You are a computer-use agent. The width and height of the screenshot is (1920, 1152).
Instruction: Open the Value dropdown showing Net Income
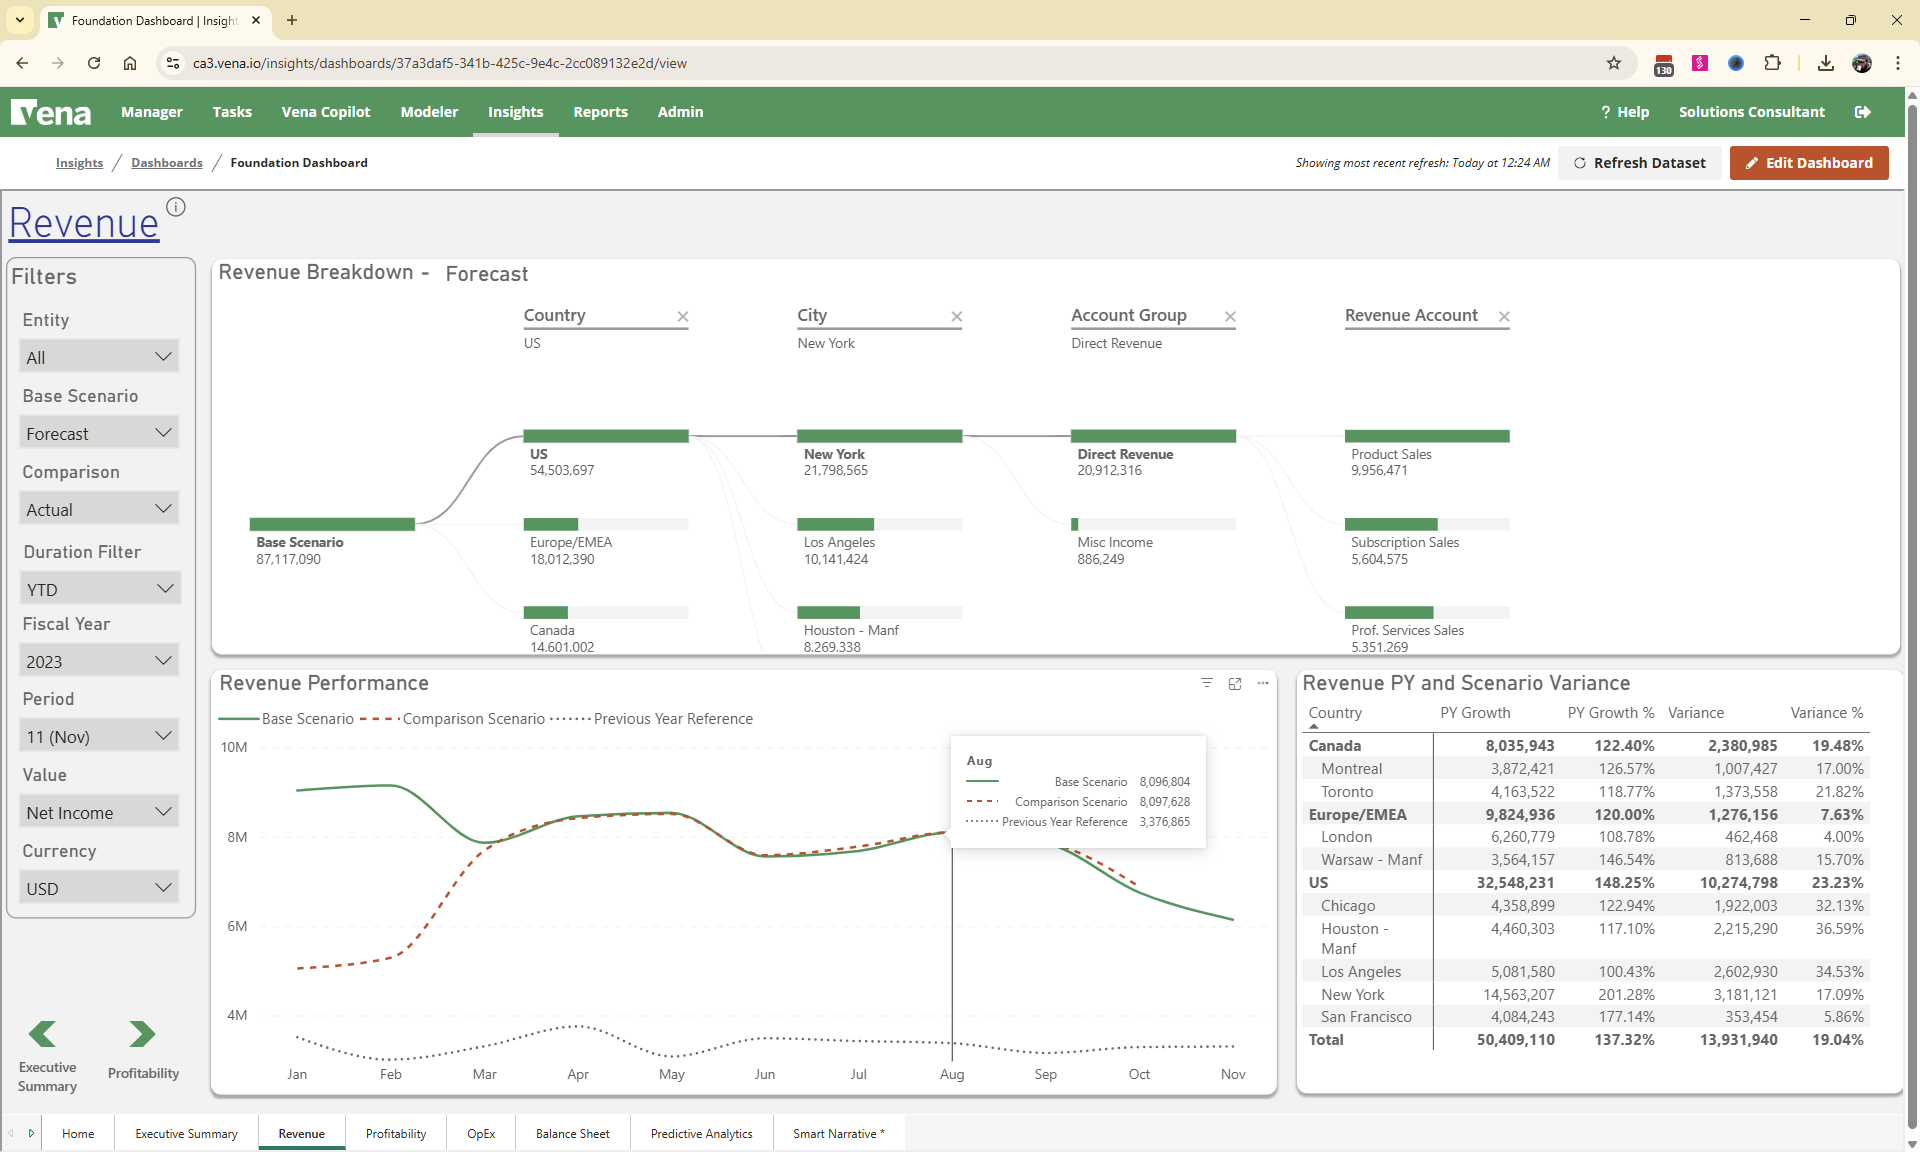[99, 812]
